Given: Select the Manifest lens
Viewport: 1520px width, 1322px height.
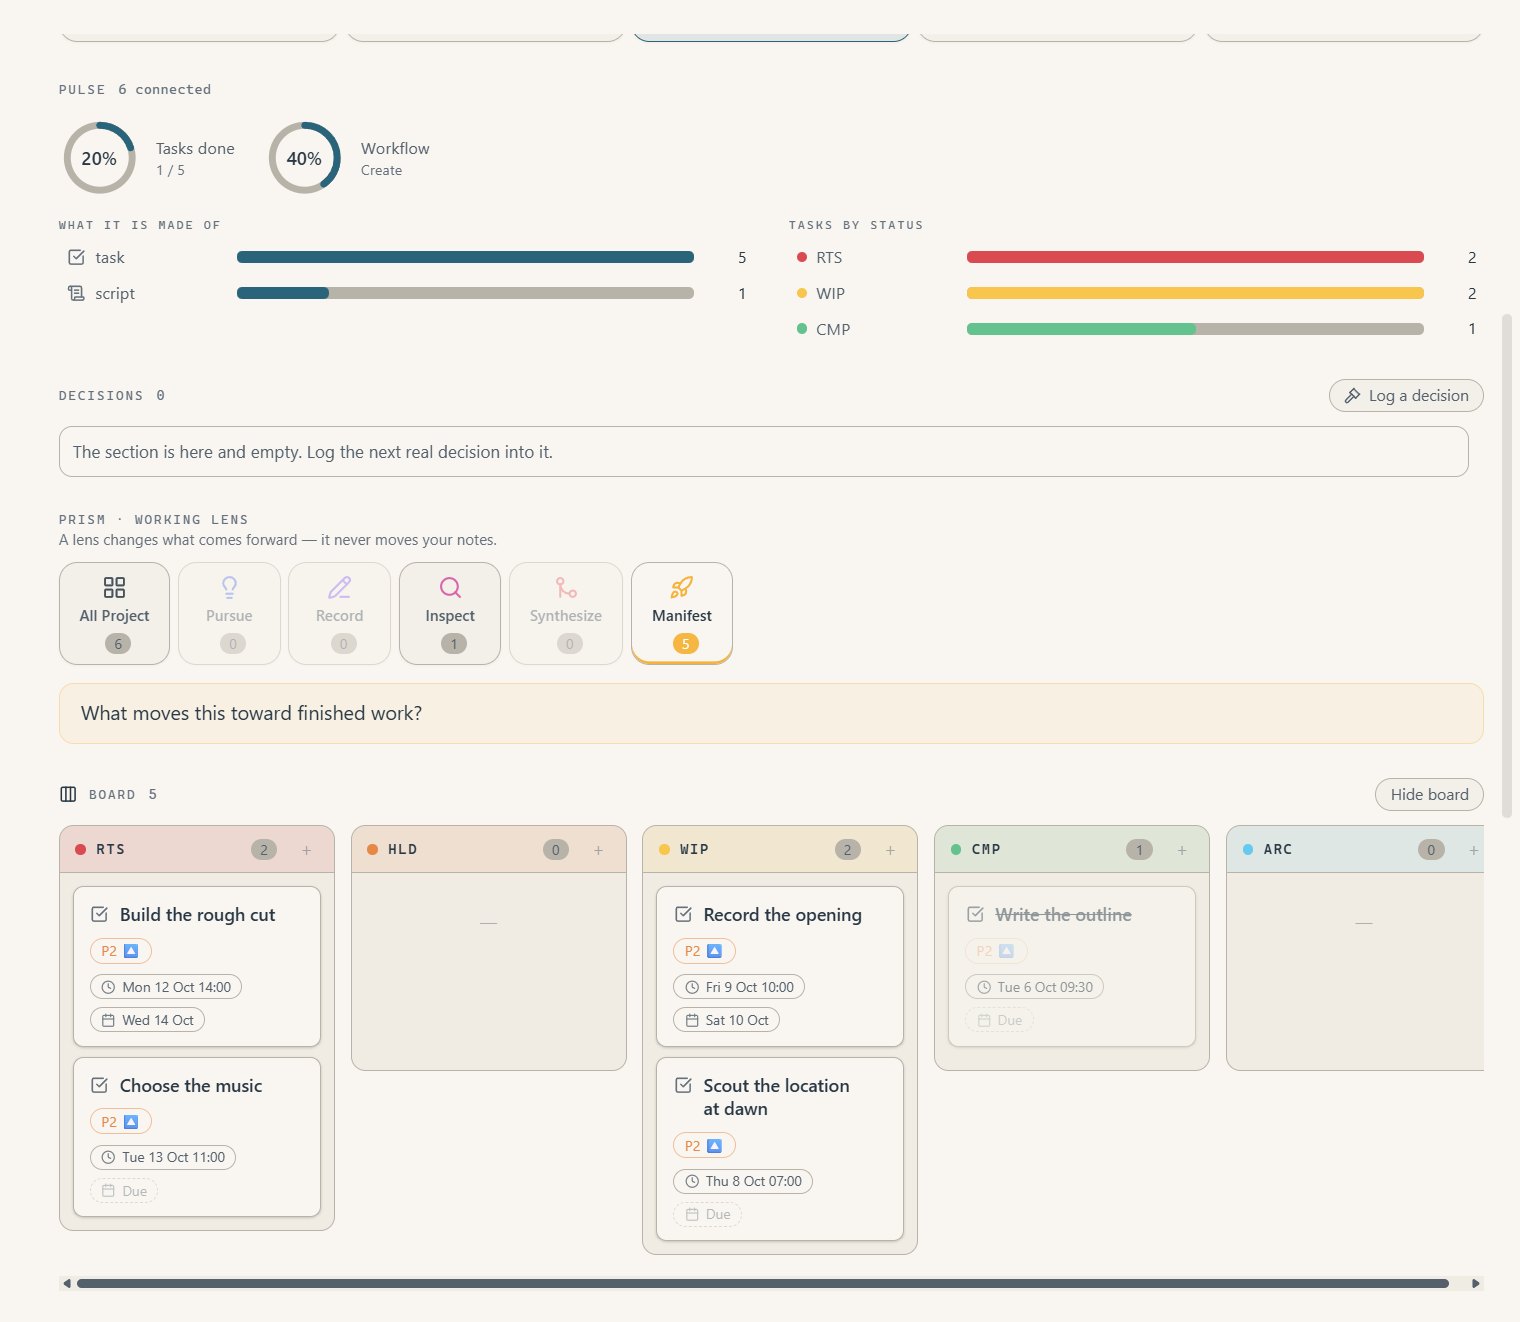Looking at the screenshot, I should [x=682, y=613].
